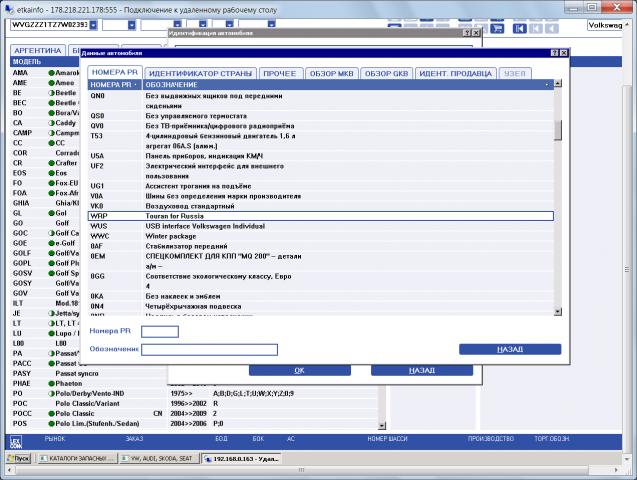This screenshot has height=480, width=637.
Task: Jump to first record navigation icon
Action: click(x=519, y=28)
